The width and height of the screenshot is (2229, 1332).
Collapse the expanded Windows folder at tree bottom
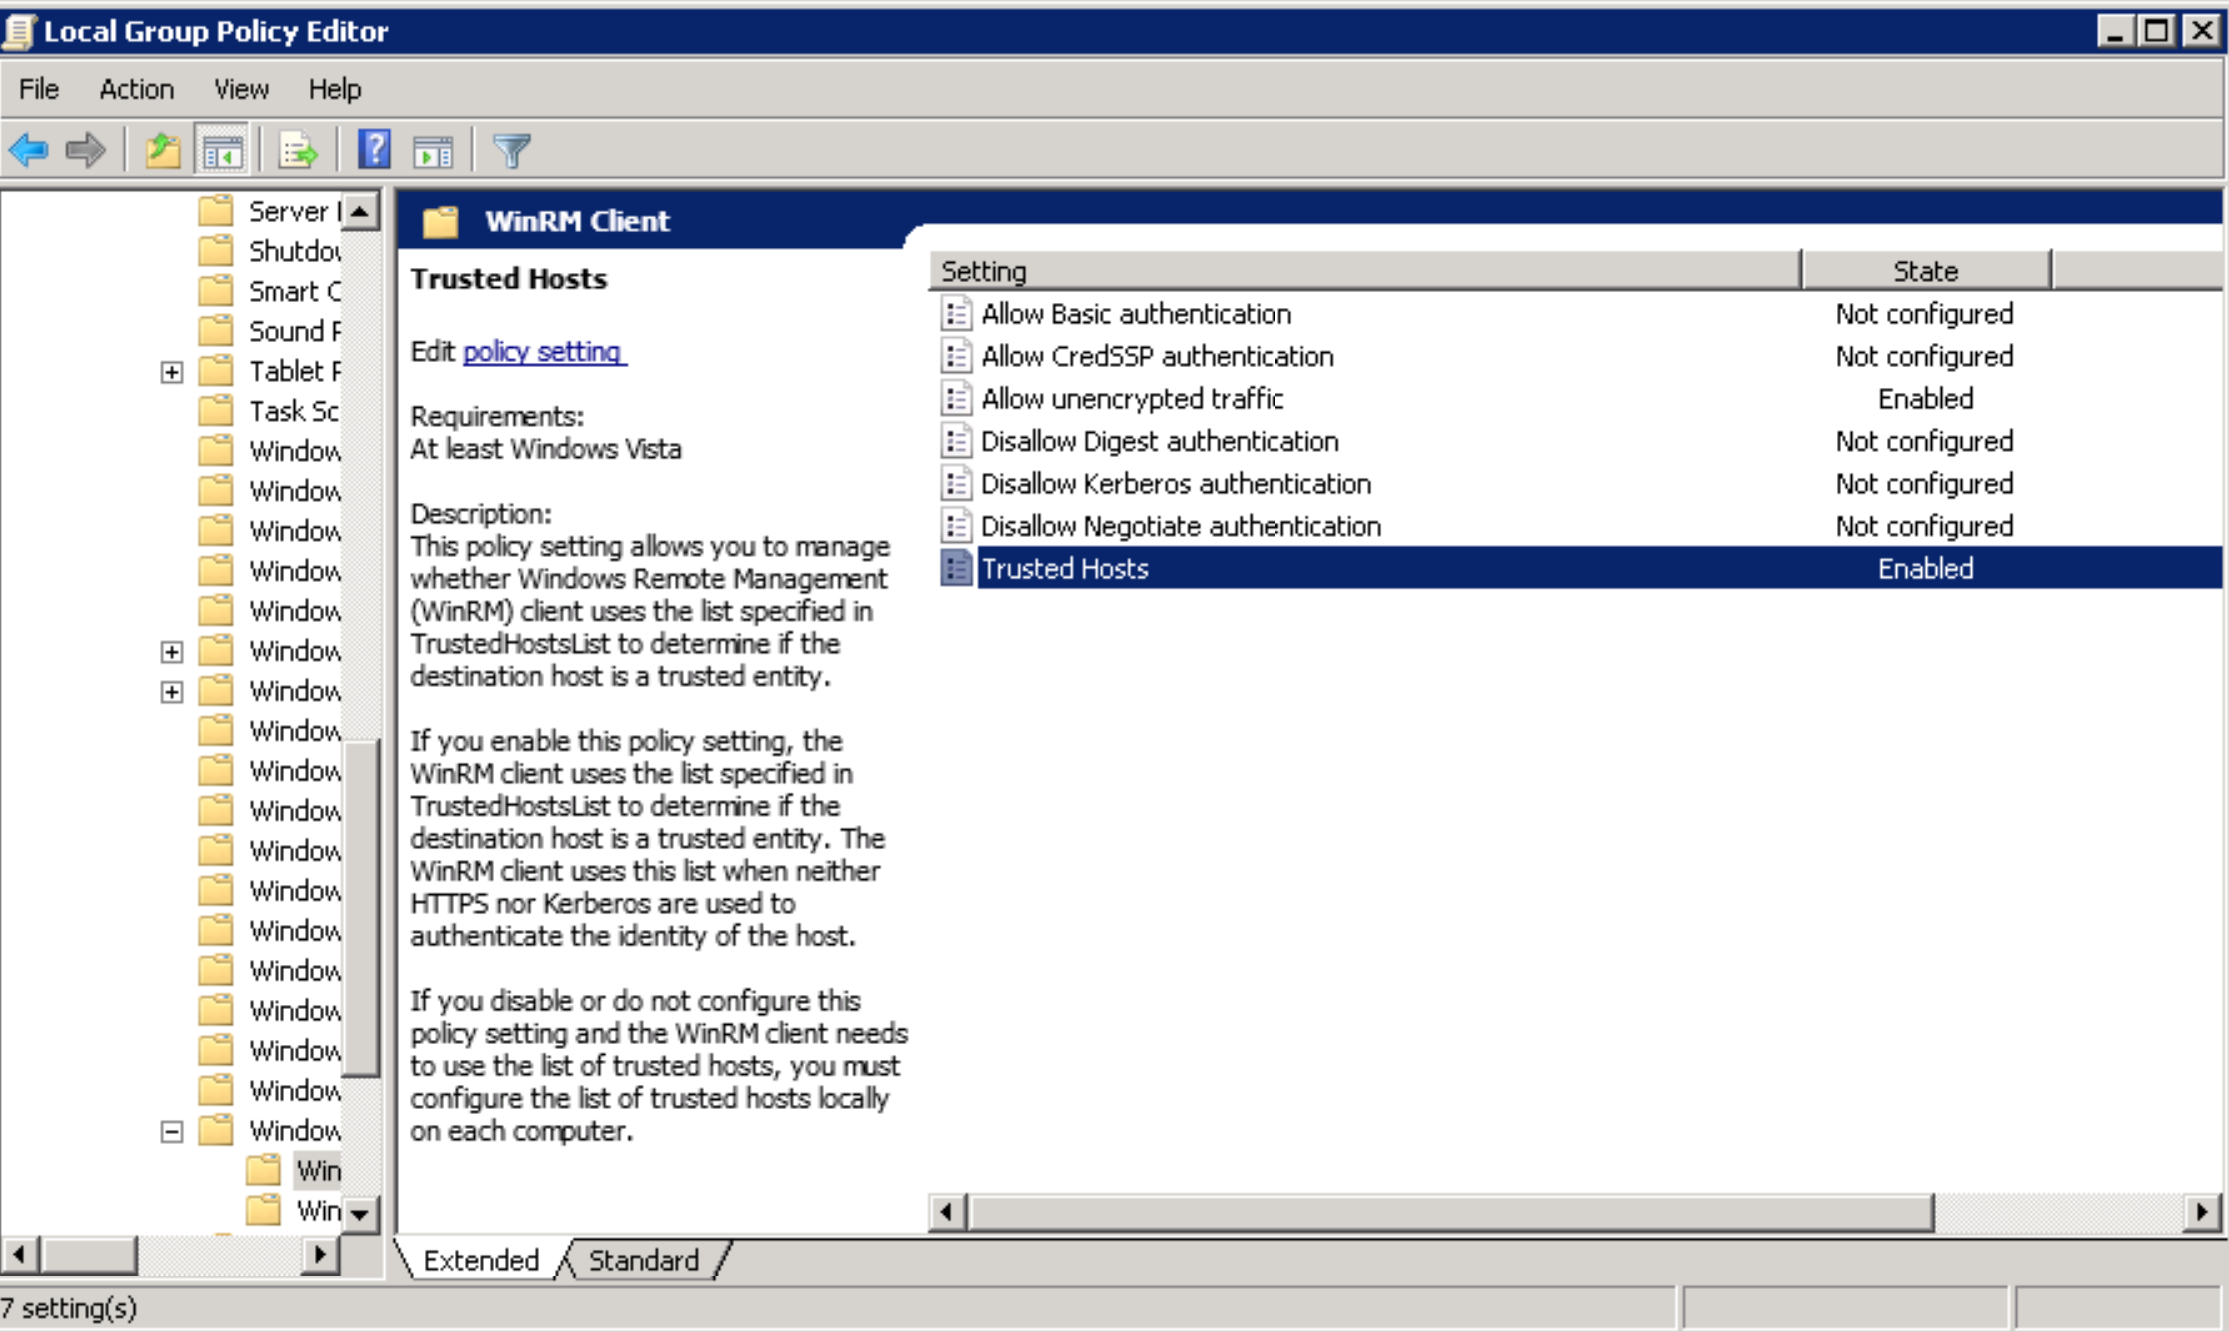click(172, 1131)
